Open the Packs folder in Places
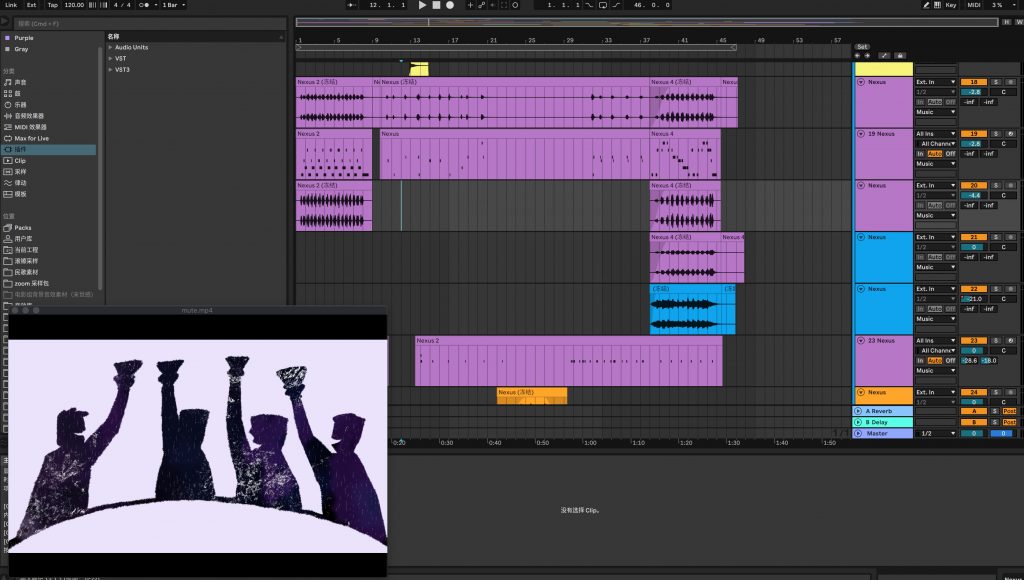 23,227
